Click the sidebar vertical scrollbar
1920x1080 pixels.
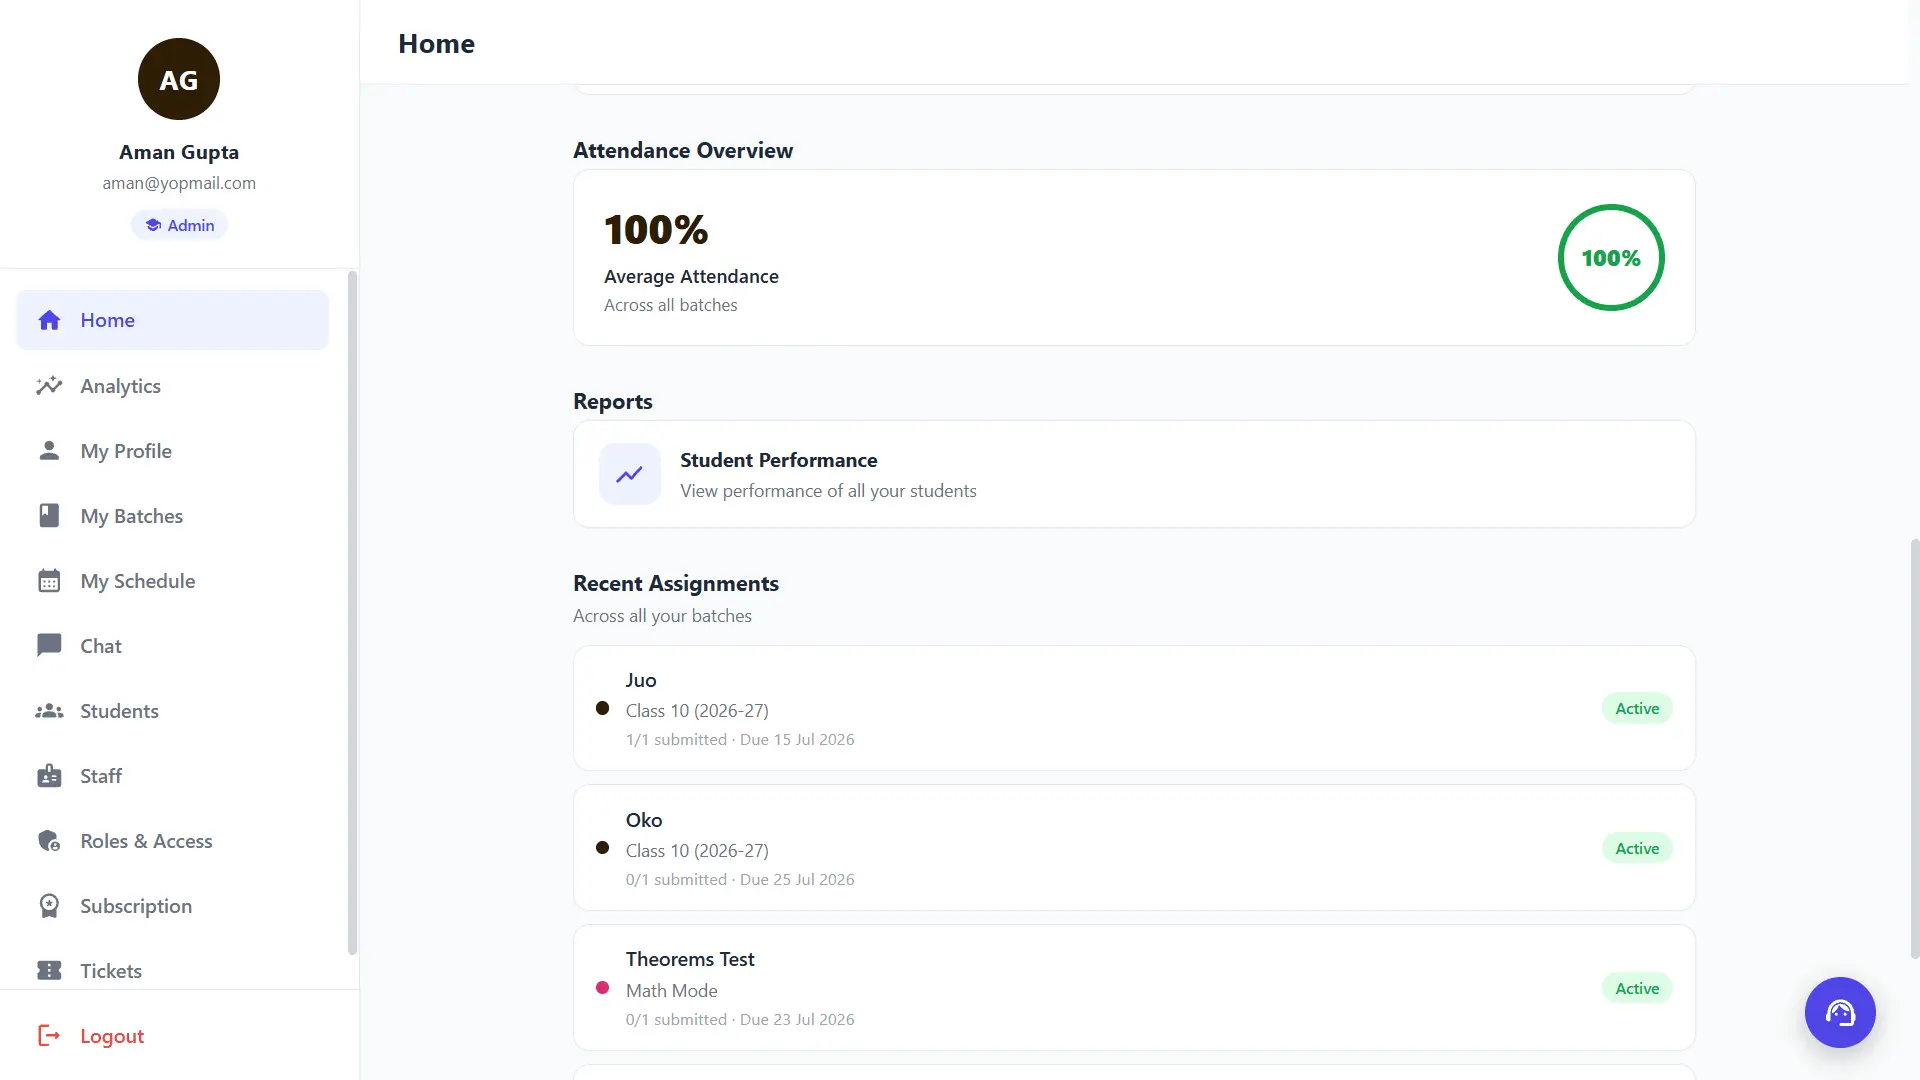tap(352, 612)
